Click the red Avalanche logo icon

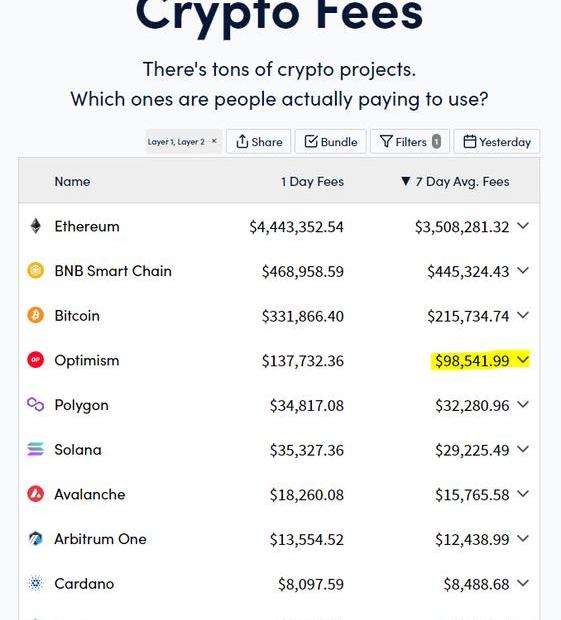tap(36, 494)
